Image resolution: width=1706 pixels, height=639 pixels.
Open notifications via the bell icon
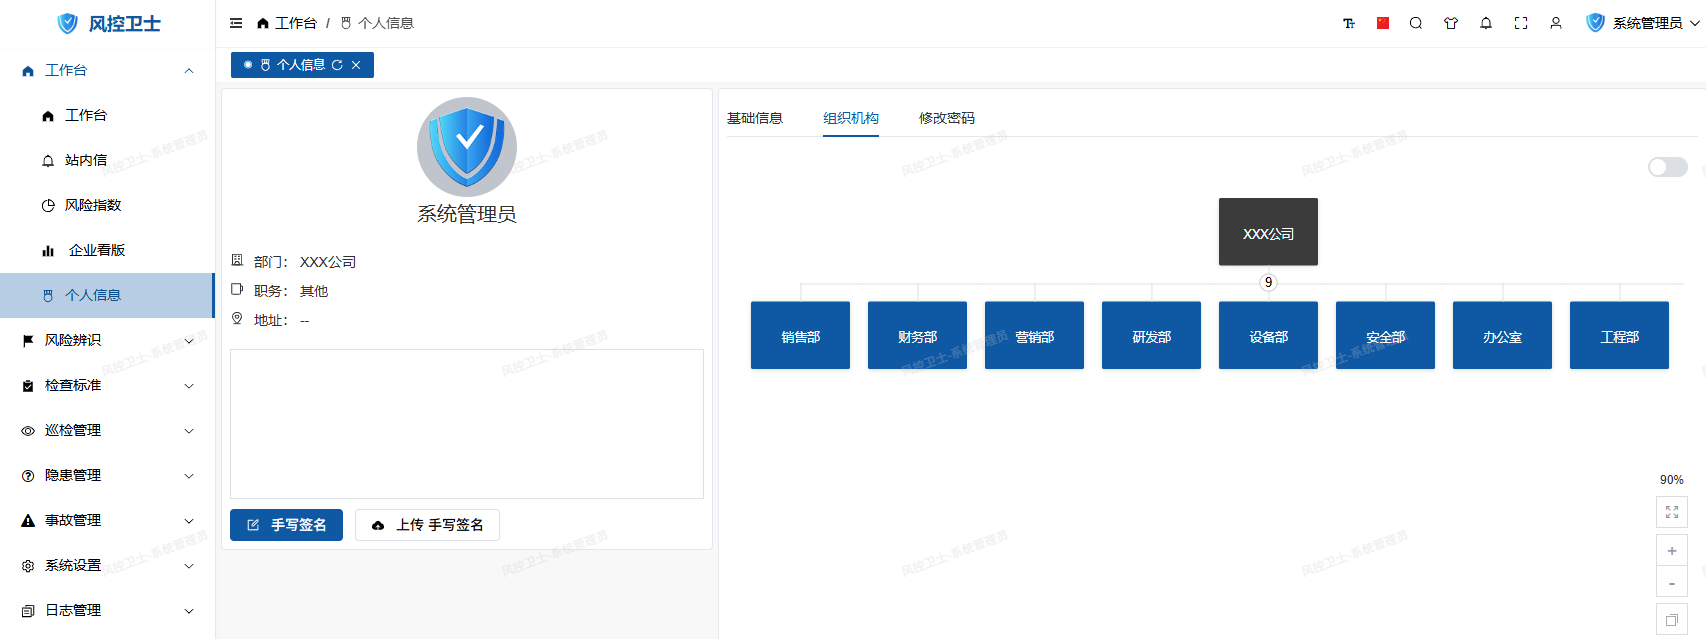(x=1486, y=23)
